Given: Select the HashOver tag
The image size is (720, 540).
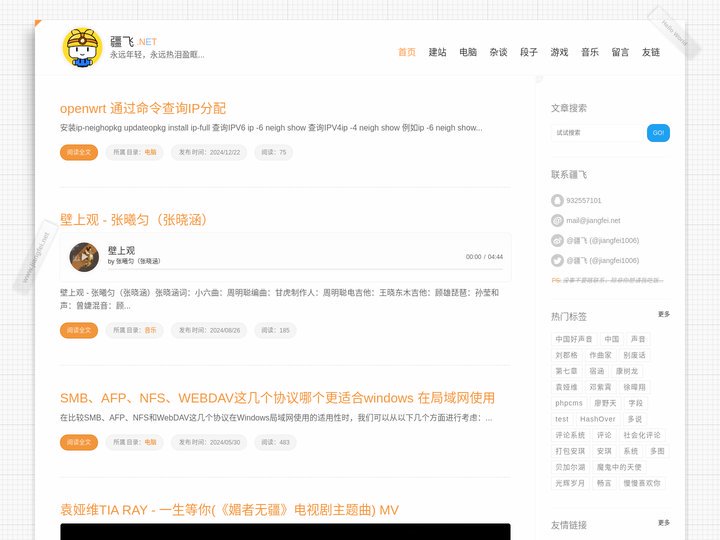Looking at the screenshot, I should pos(597,419).
